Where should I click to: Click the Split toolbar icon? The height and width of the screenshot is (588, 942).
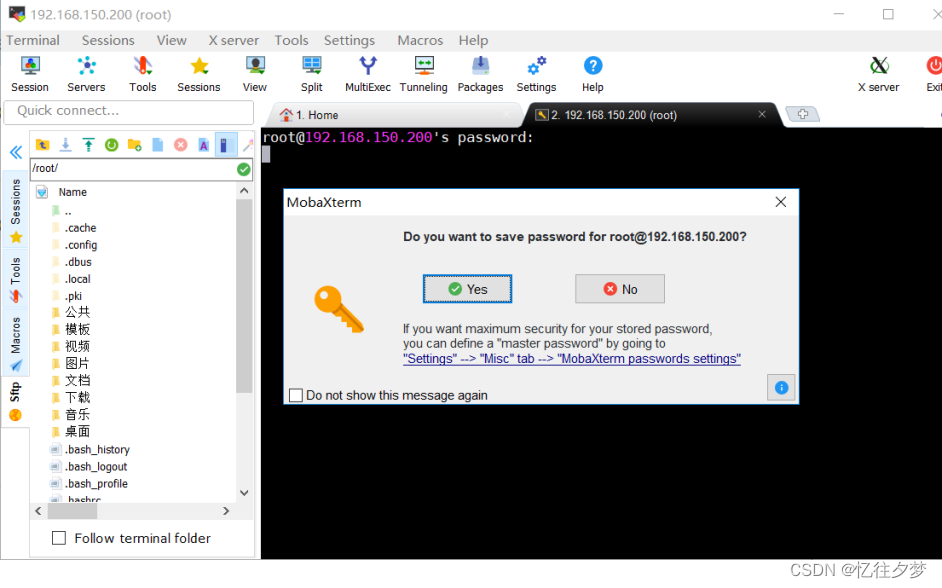(311, 74)
